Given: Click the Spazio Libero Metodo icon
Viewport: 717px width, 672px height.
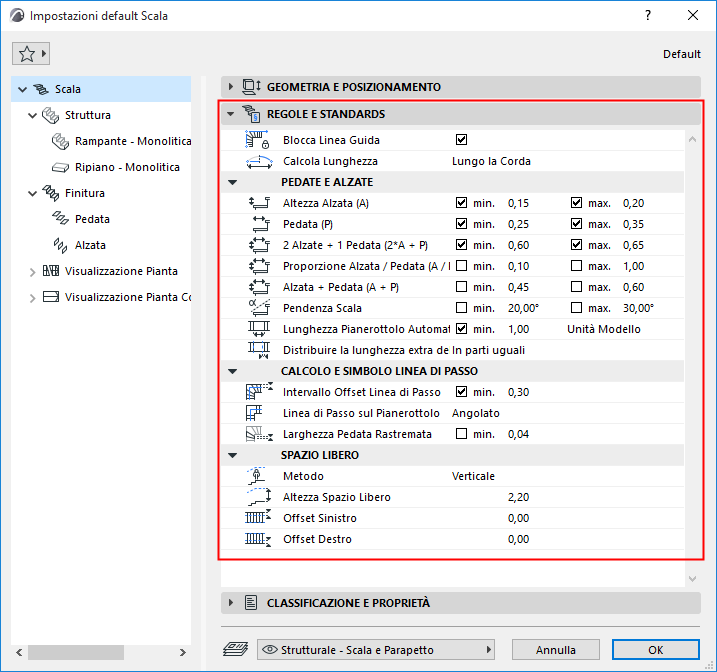Looking at the screenshot, I should [257, 476].
